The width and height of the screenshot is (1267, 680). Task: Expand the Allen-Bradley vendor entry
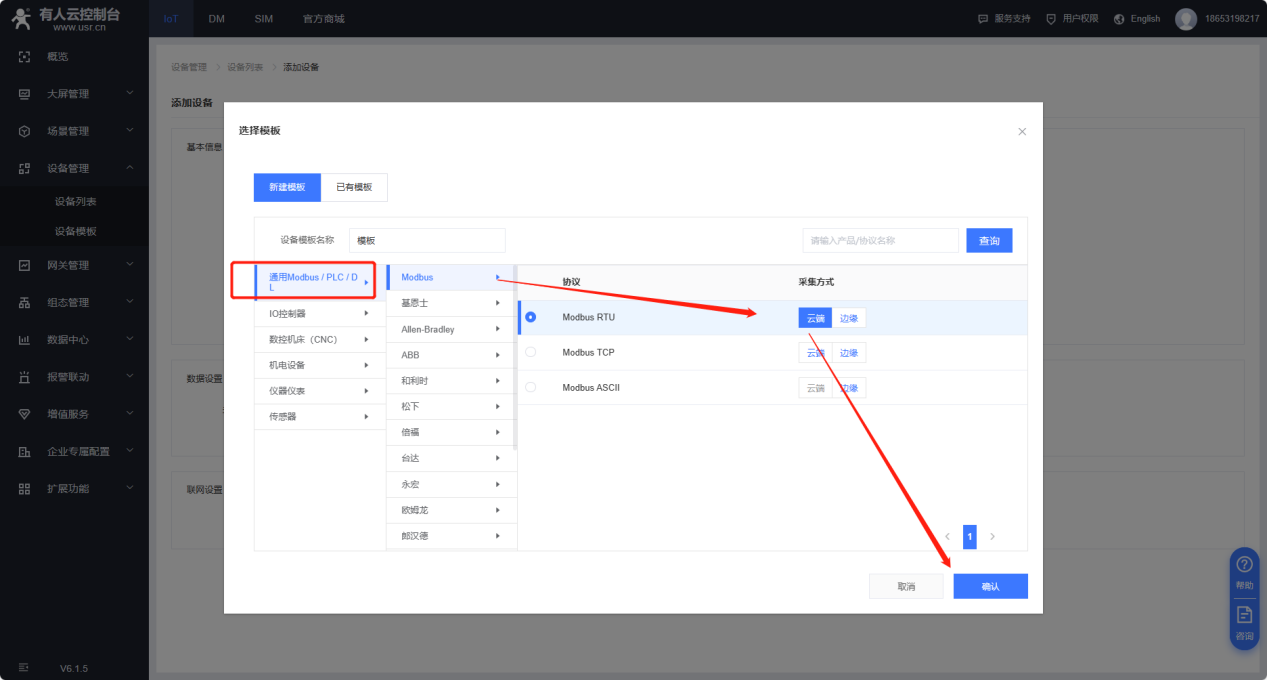pyautogui.click(x=450, y=329)
